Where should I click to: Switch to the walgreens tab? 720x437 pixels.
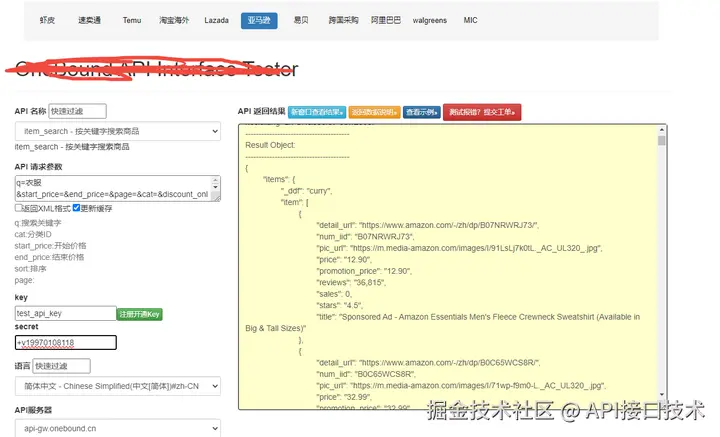point(429,20)
